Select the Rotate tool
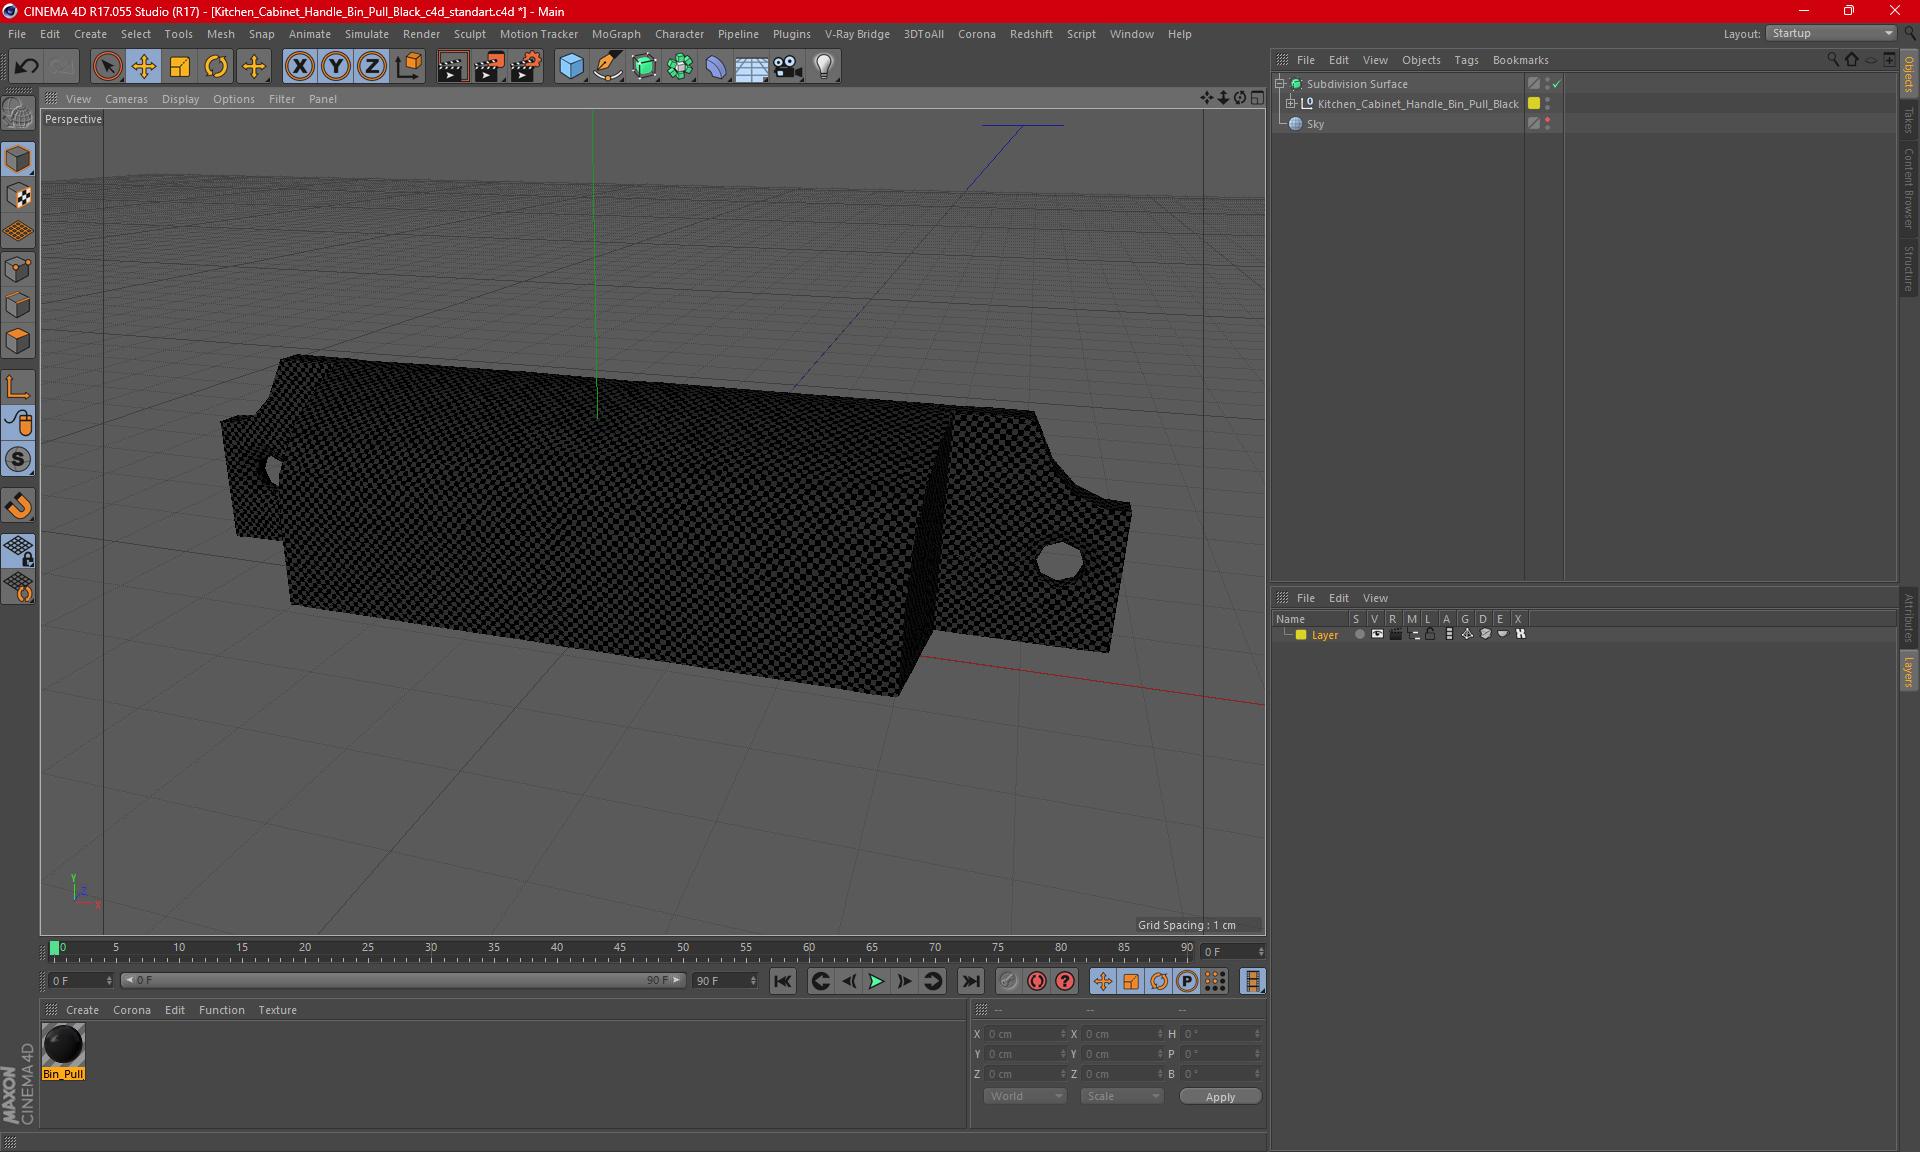The width and height of the screenshot is (1920, 1152). 216,66
